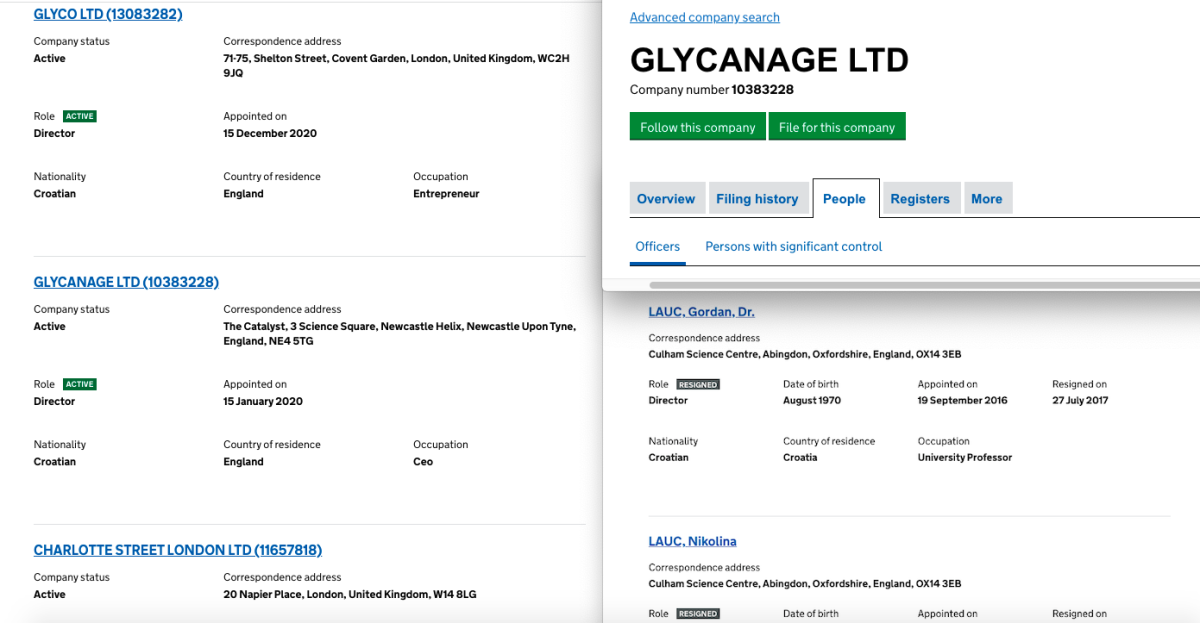Screen dimensions: 1200x623
Task: Click RESIGNED badge for Nikolina Lauc
Action: [x=698, y=614]
